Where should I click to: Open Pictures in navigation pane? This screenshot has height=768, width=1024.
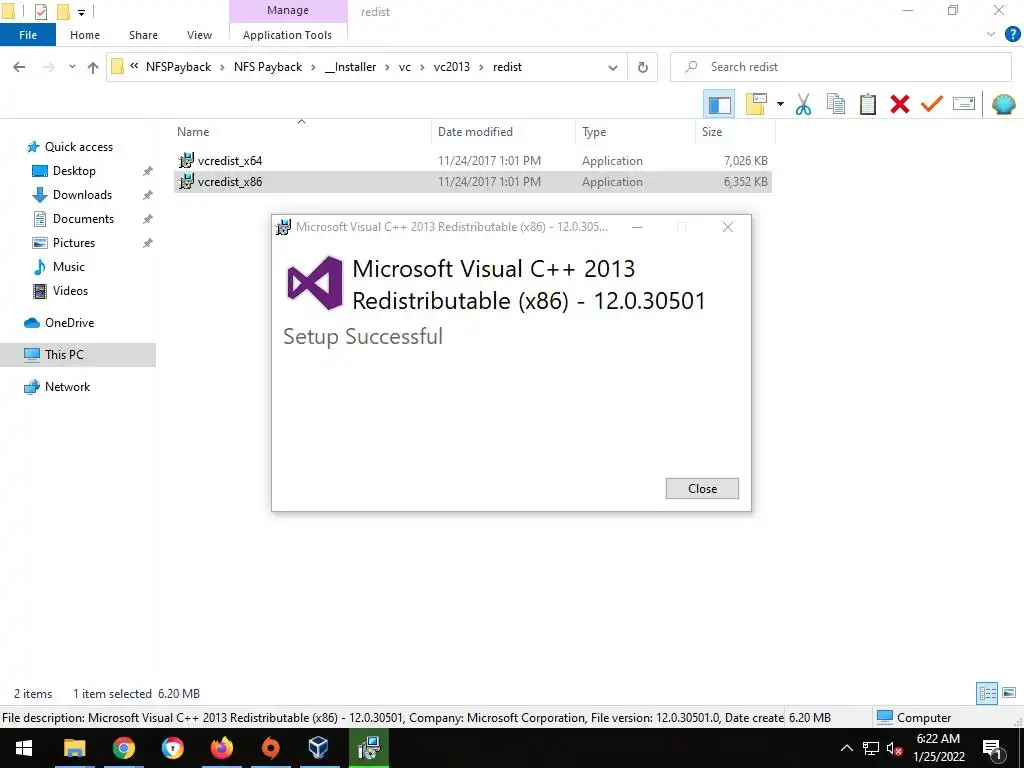(74, 243)
